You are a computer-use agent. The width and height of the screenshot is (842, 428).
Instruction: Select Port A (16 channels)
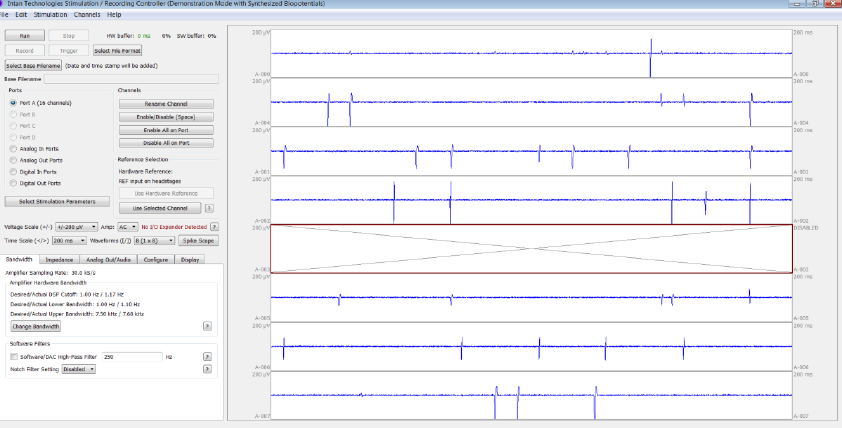click(41, 103)
